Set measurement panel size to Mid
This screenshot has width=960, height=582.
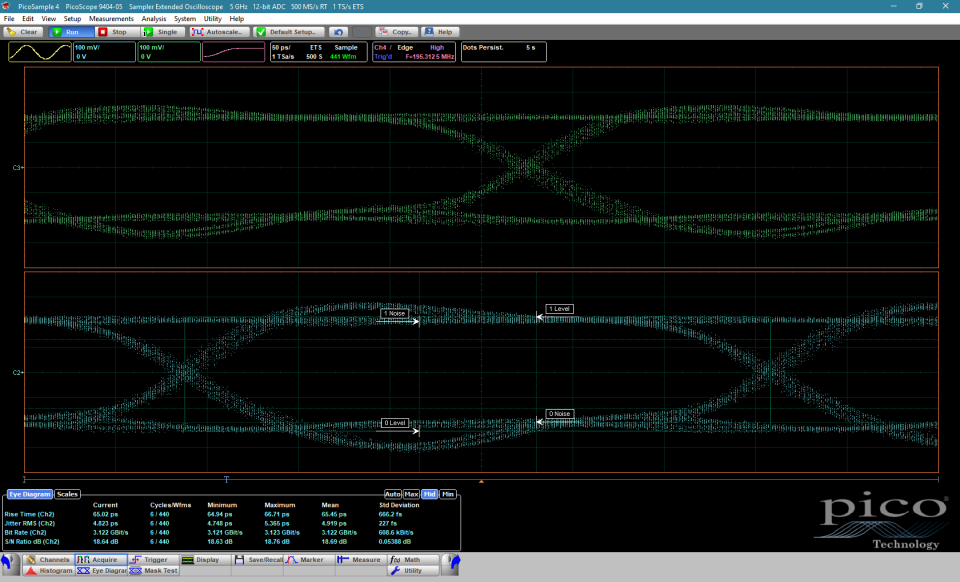pos(430,494)
